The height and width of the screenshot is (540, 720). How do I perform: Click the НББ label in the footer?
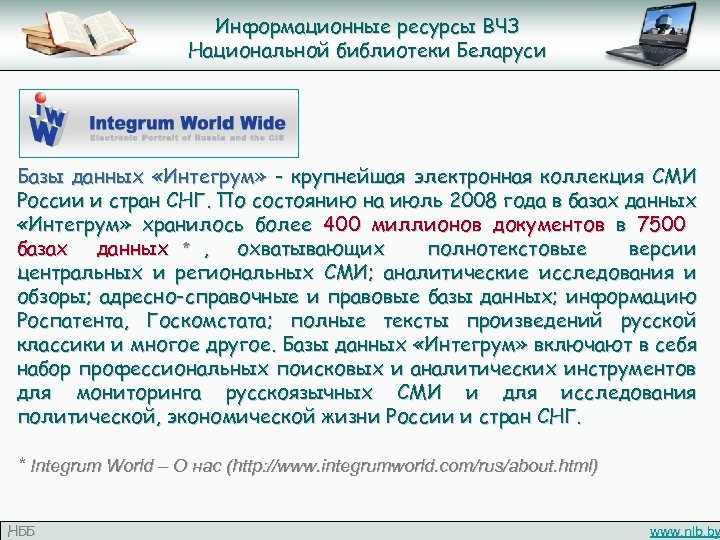coord(21,532)
